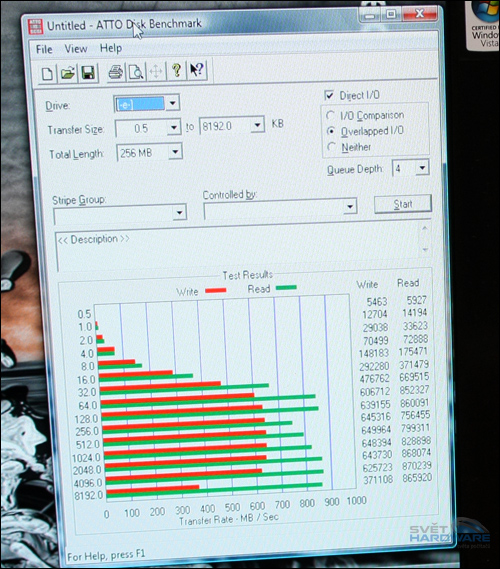Maximize the ATTO Disk Benchmark window

coord(391,15)
